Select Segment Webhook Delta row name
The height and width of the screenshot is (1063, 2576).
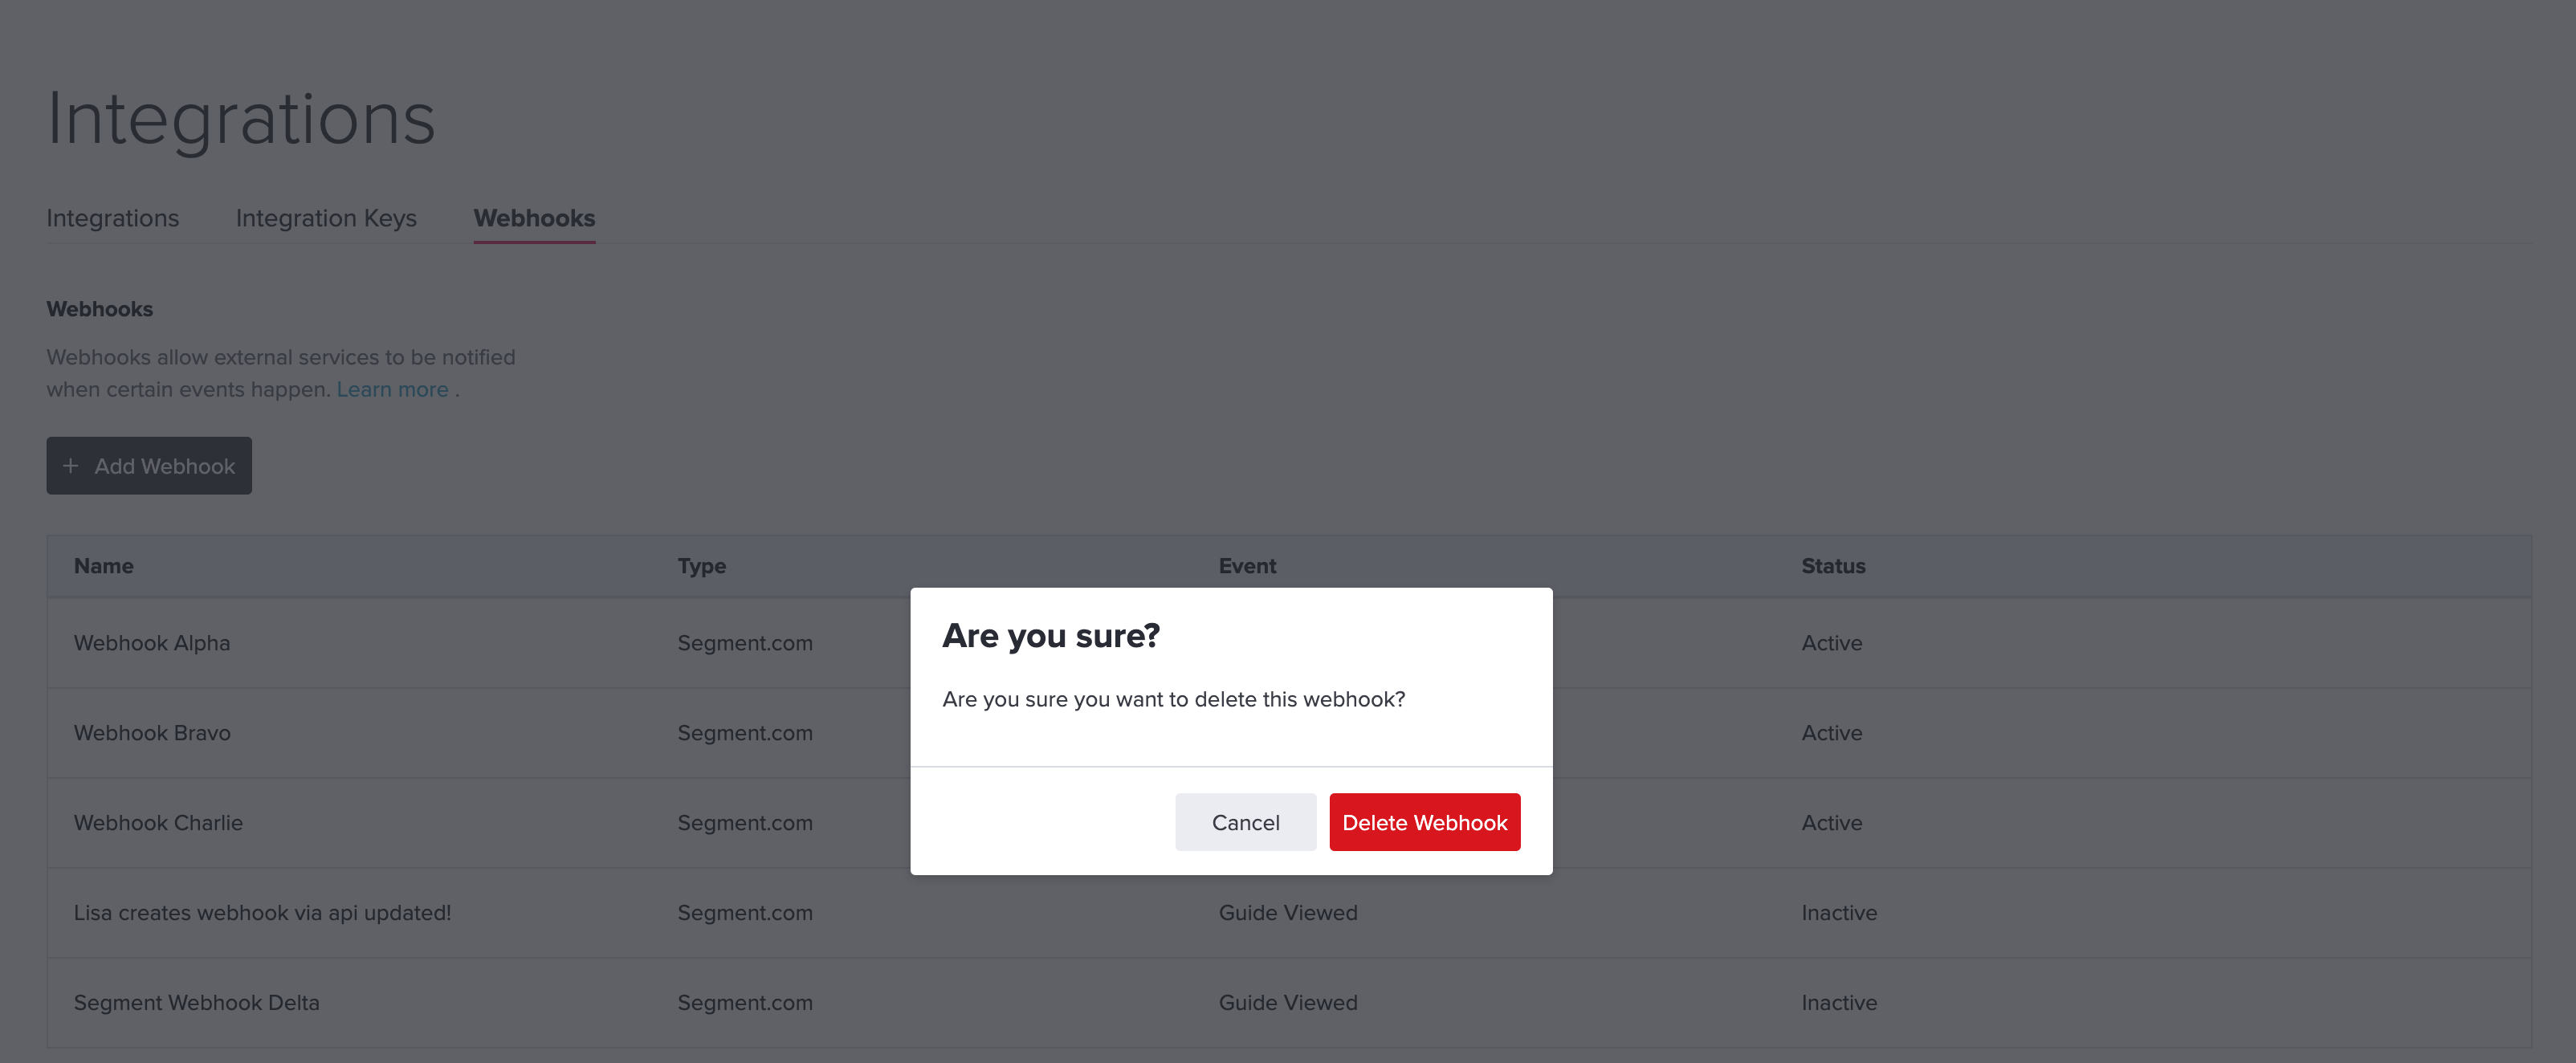pos(197,1003)
